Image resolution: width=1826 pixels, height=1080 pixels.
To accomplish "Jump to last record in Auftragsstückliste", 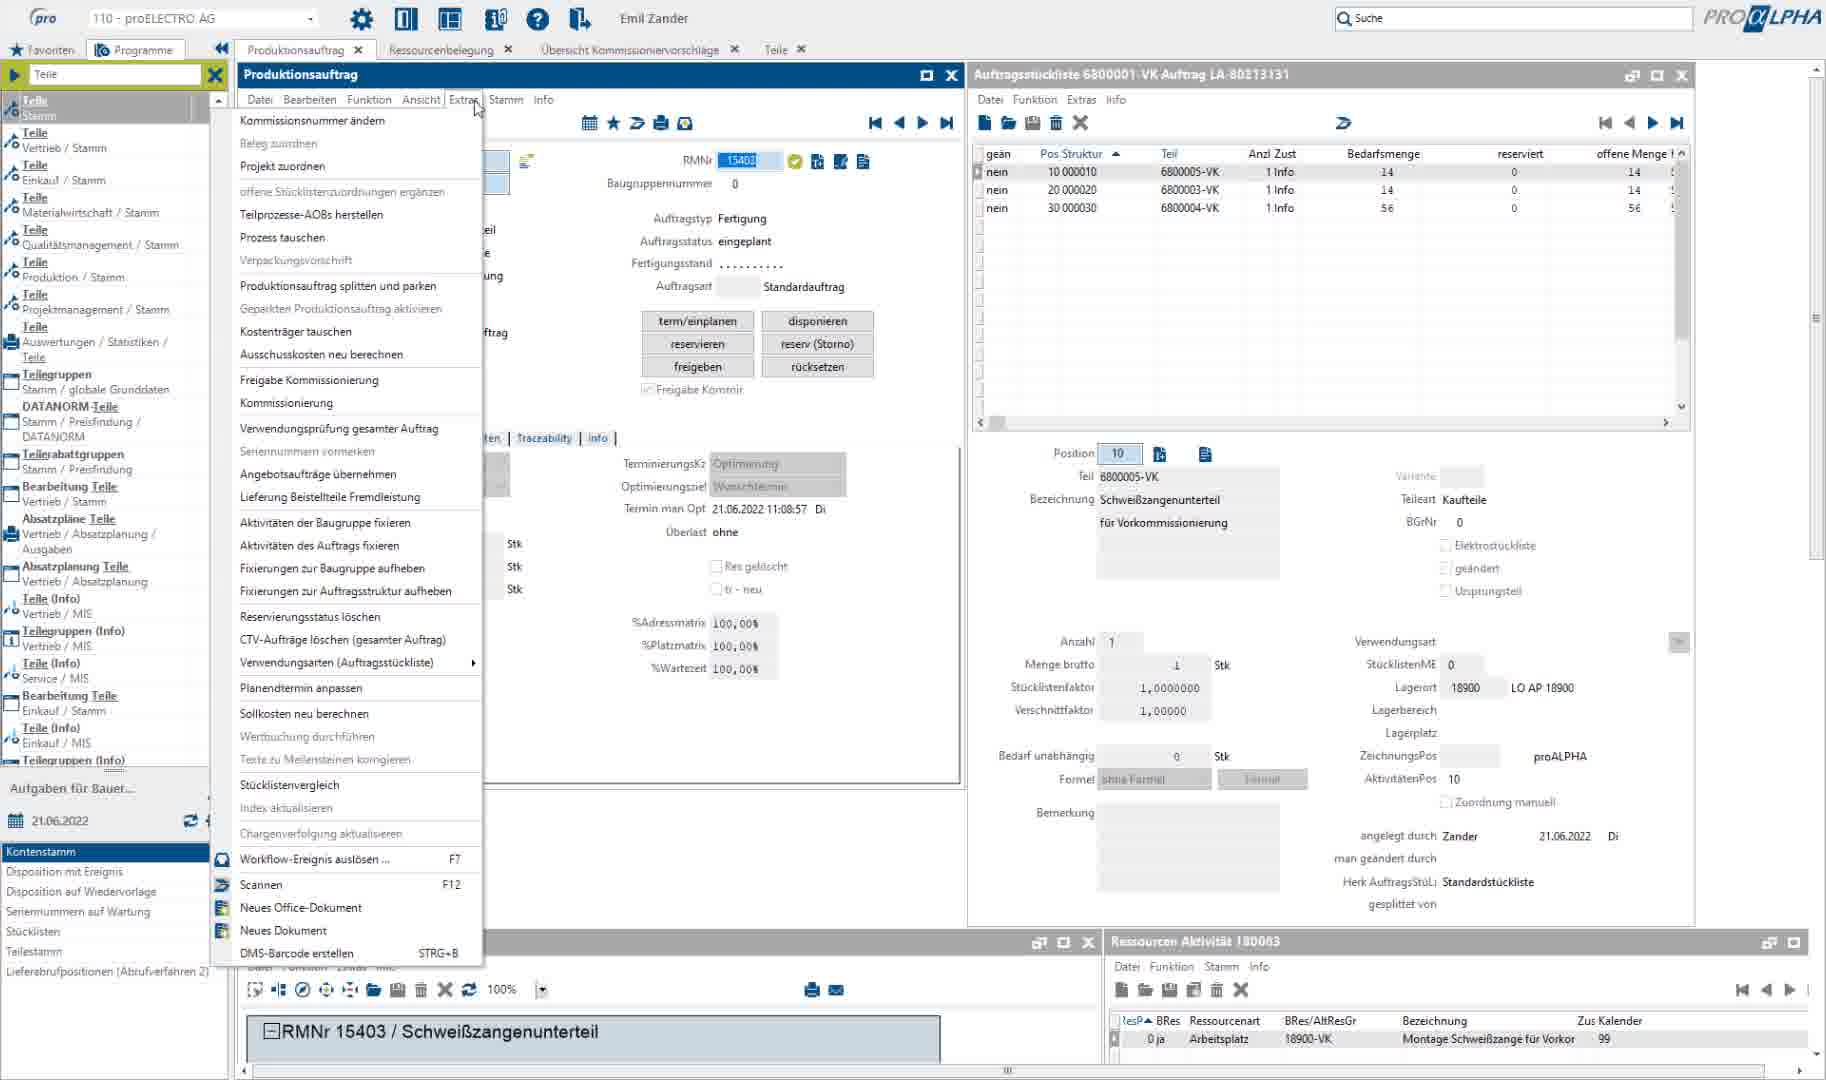I will click(1677, 123).
